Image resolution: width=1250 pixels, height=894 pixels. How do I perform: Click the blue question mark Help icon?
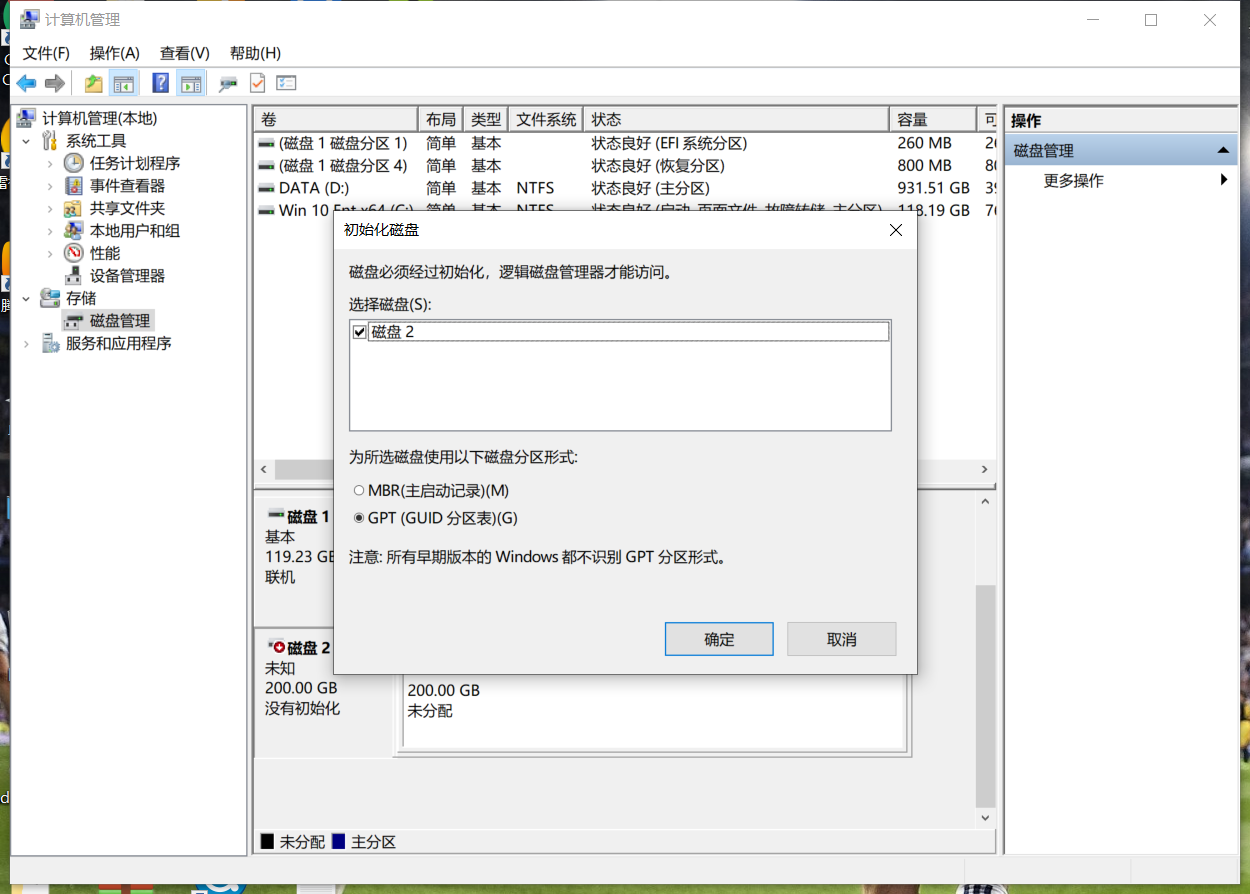click(160, 84)
